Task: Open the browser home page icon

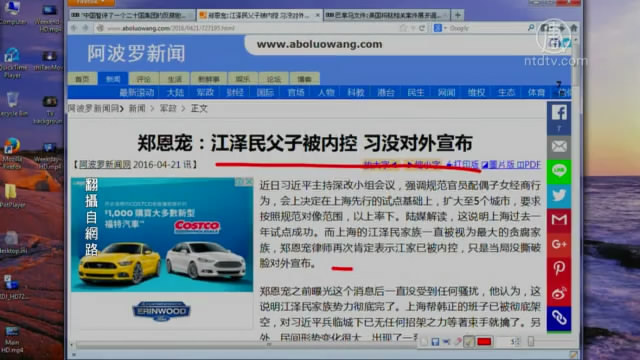Action: tap(574, 28)
